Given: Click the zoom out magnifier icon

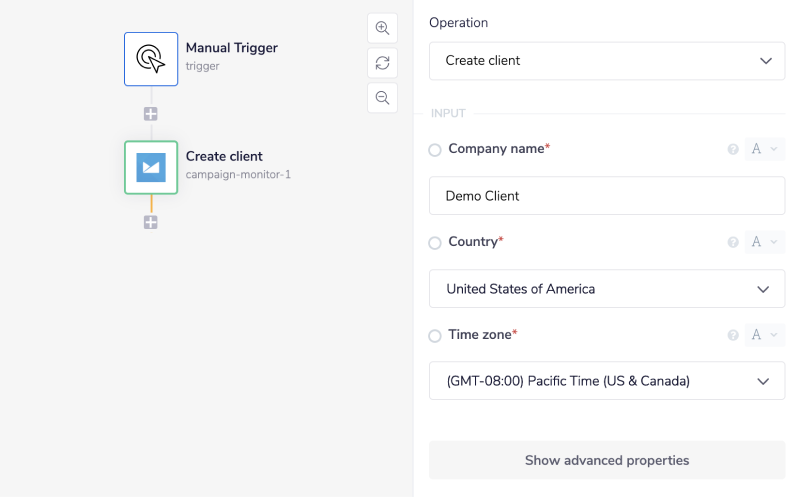Looking at the screenshot, I should coord(382,97).
